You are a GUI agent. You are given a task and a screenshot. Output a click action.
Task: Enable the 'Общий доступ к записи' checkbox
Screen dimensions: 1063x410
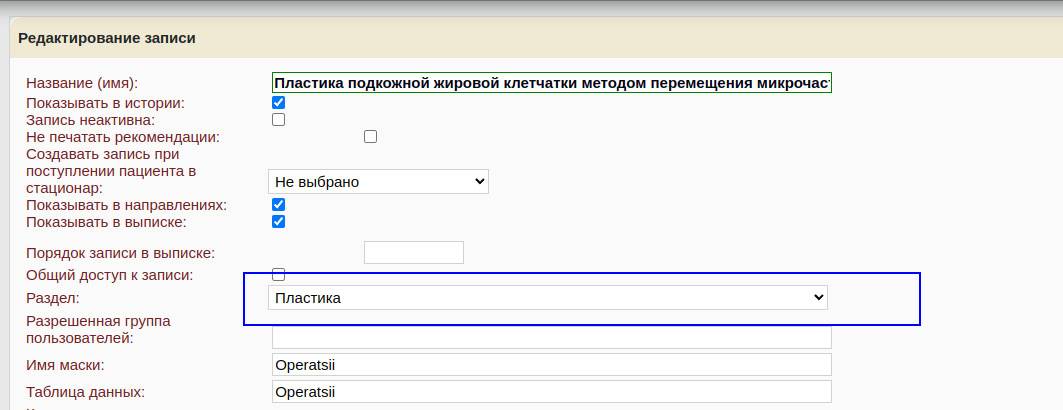click(279, 274)
